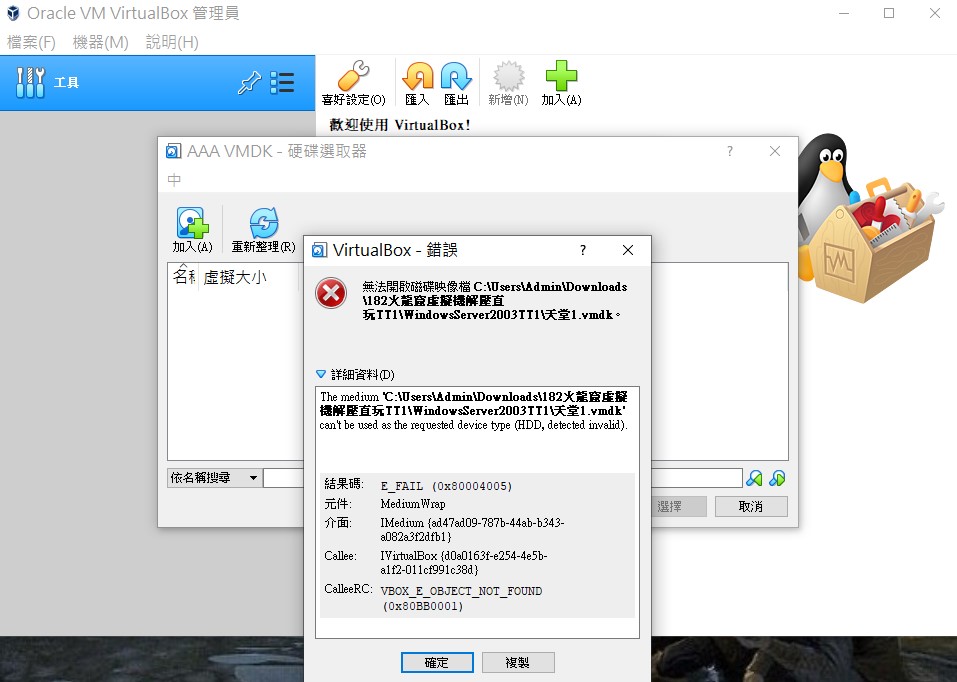Click 重新整理(R) refresh icon in disk selector
Viewport: 957px width, 682px height.
click(x=264, y=230)
